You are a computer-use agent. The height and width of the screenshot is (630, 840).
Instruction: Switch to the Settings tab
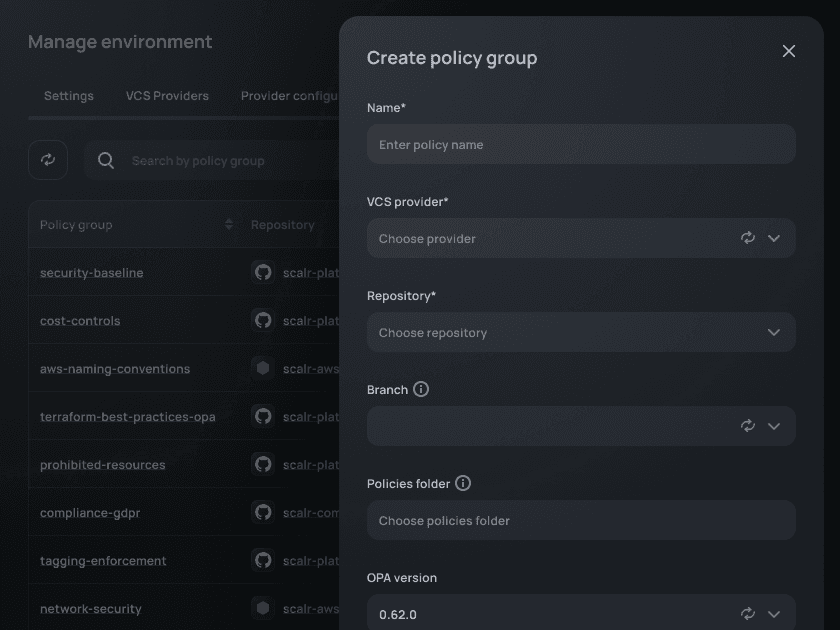68,95
